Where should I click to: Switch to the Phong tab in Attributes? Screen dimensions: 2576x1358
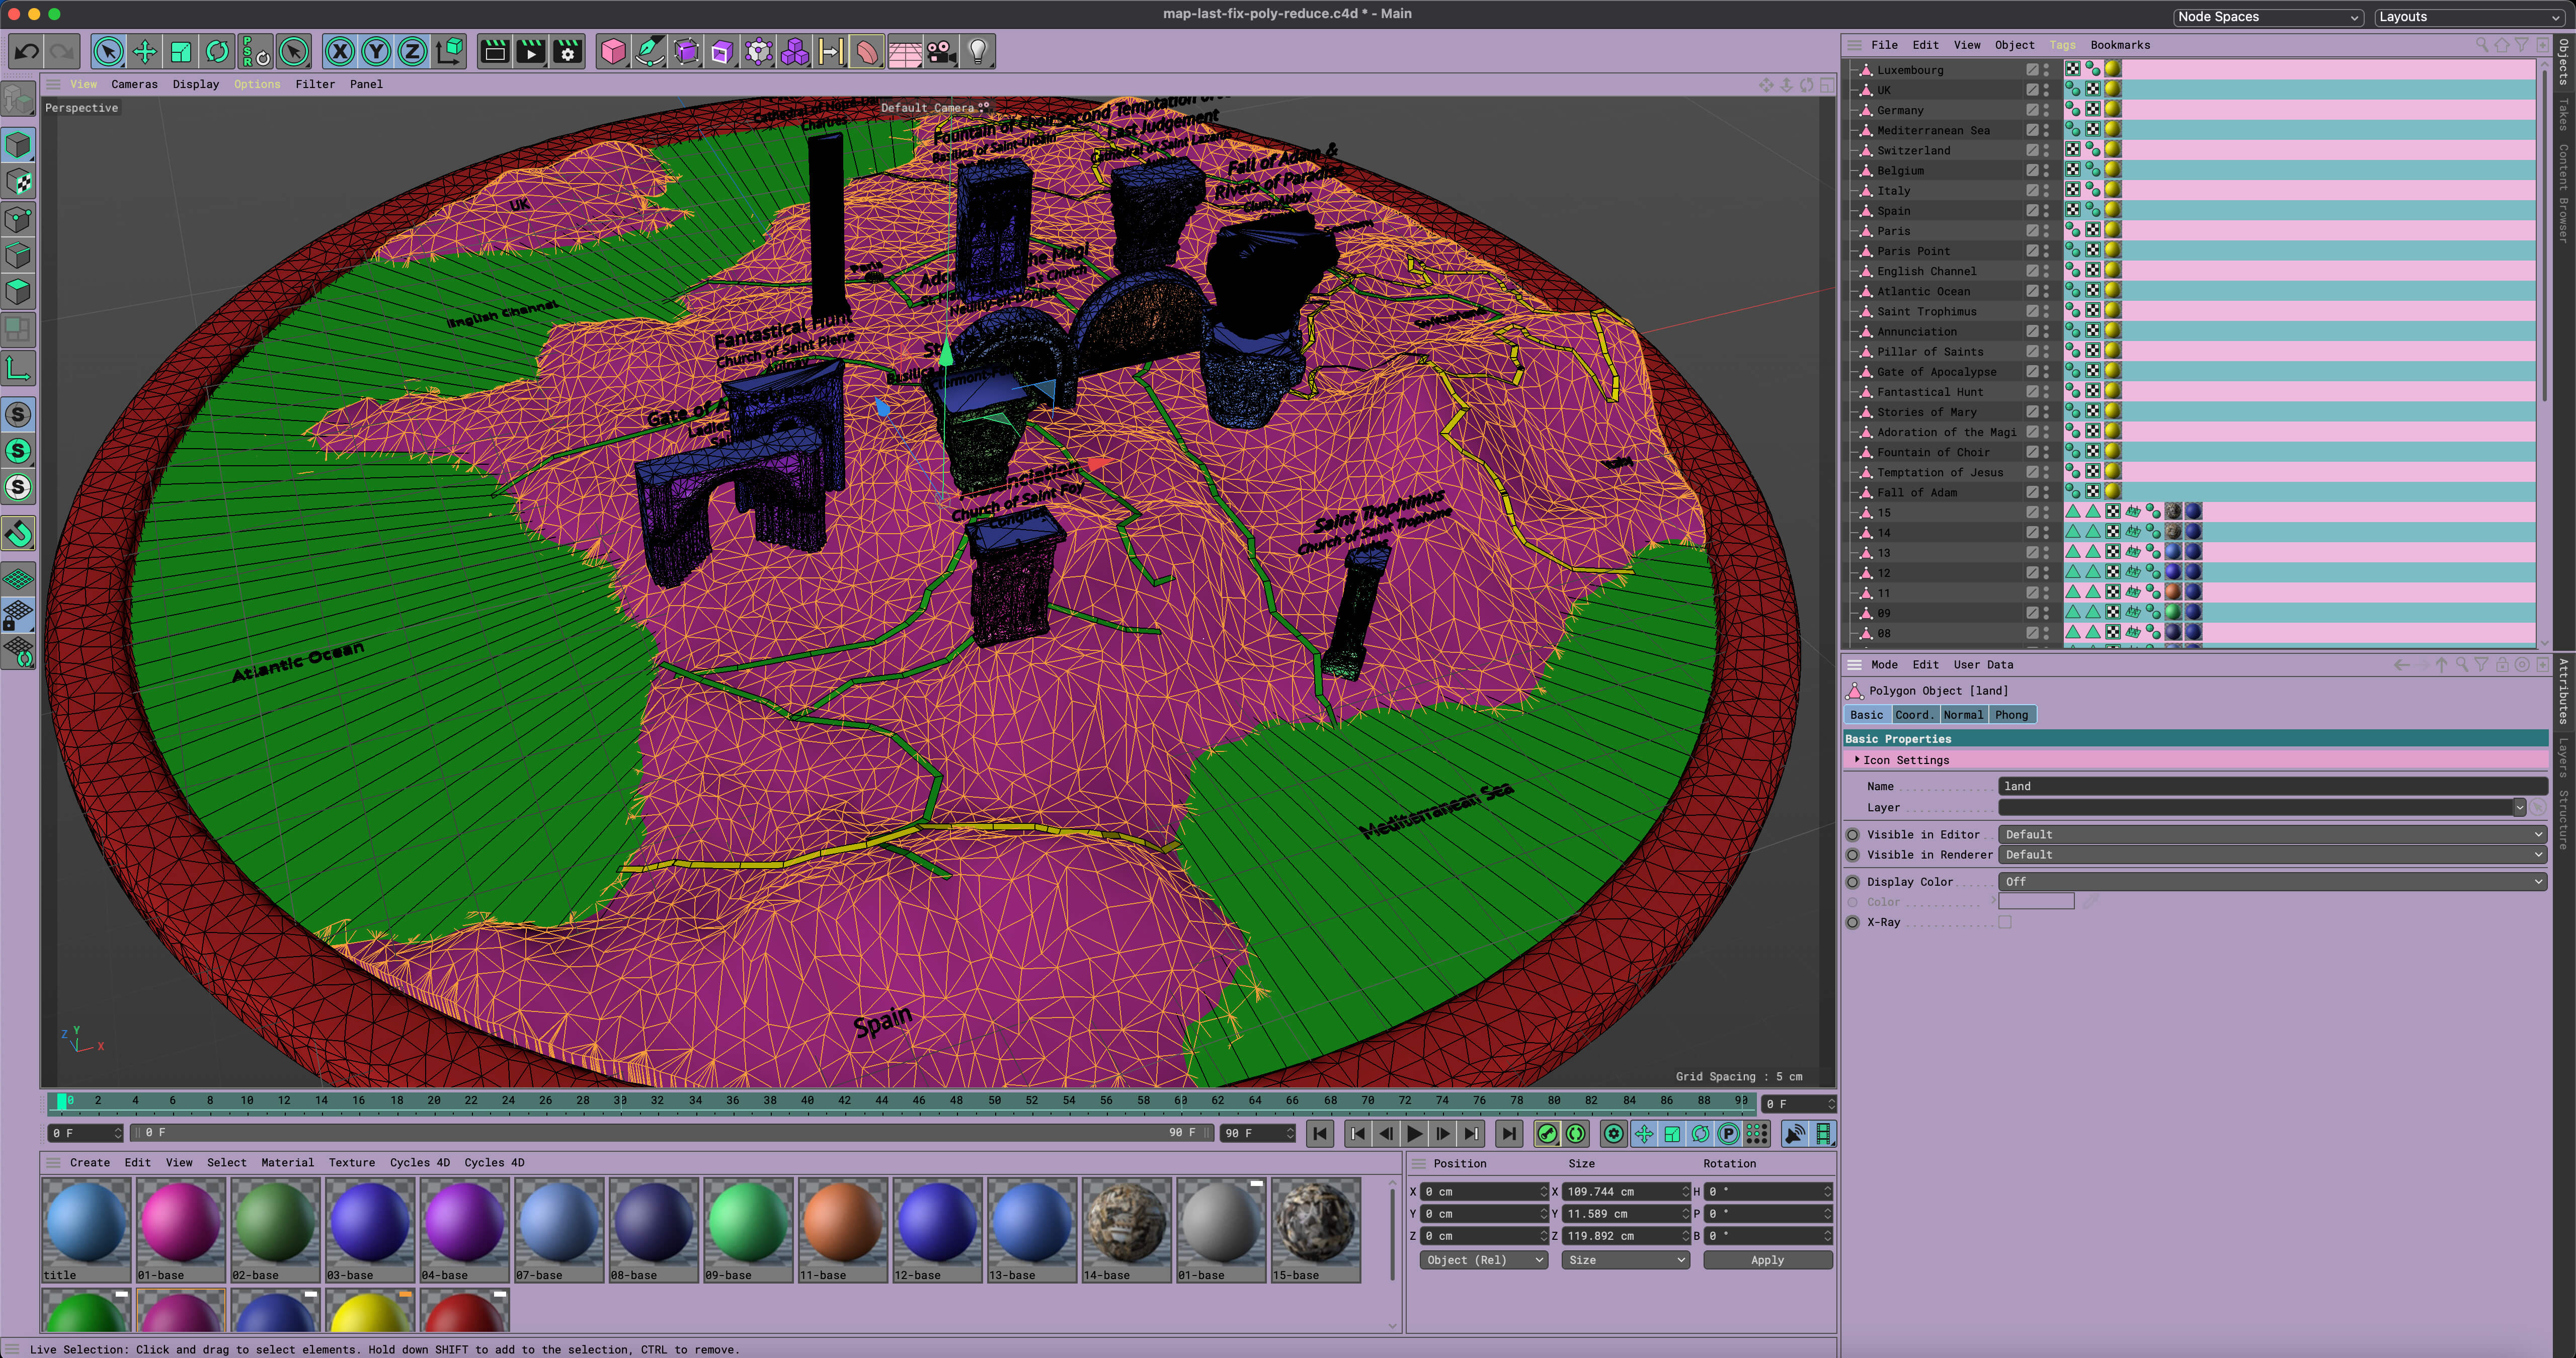2012,714
